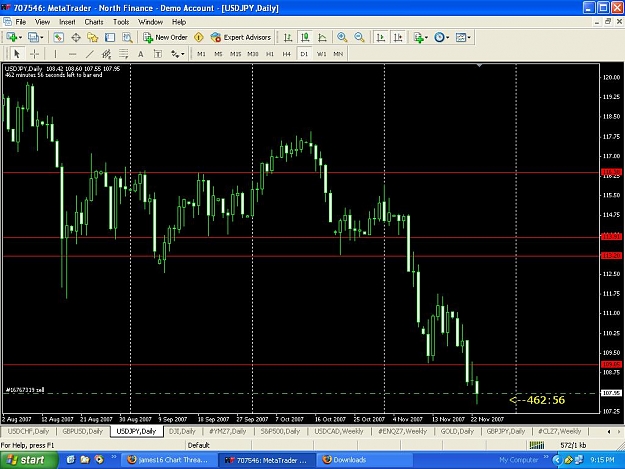Switch to bar chart display
Screen dimensions: 625x469
click(288, 37)
